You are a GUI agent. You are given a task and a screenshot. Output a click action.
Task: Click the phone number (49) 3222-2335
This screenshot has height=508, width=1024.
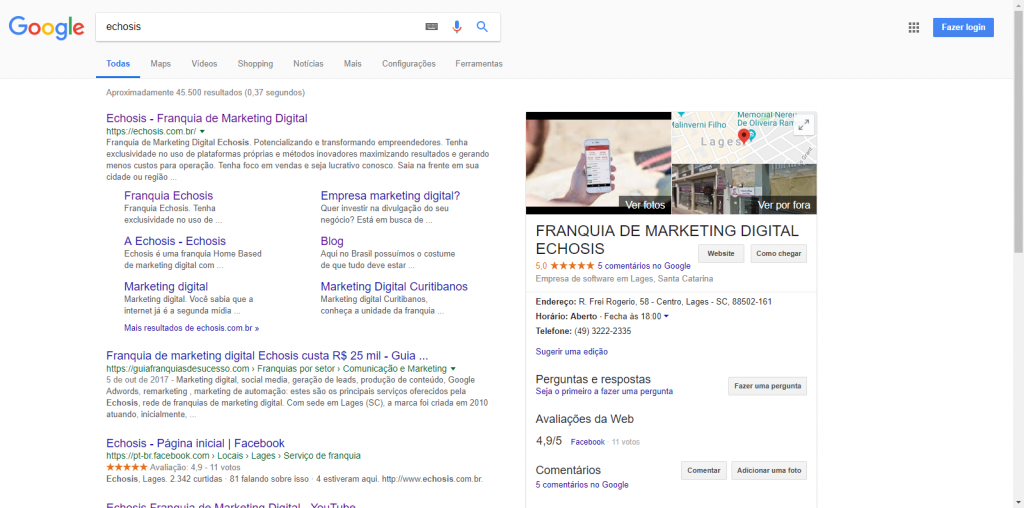coord(603,331)
